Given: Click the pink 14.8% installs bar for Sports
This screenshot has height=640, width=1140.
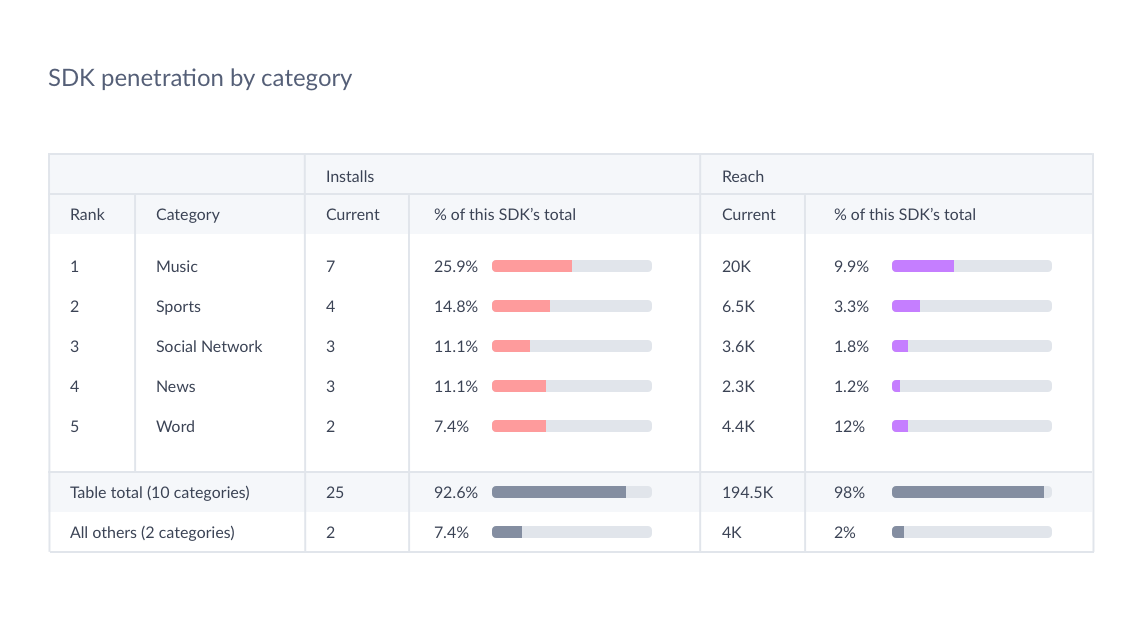Looking at the screenshot, I should click(521, 306).
